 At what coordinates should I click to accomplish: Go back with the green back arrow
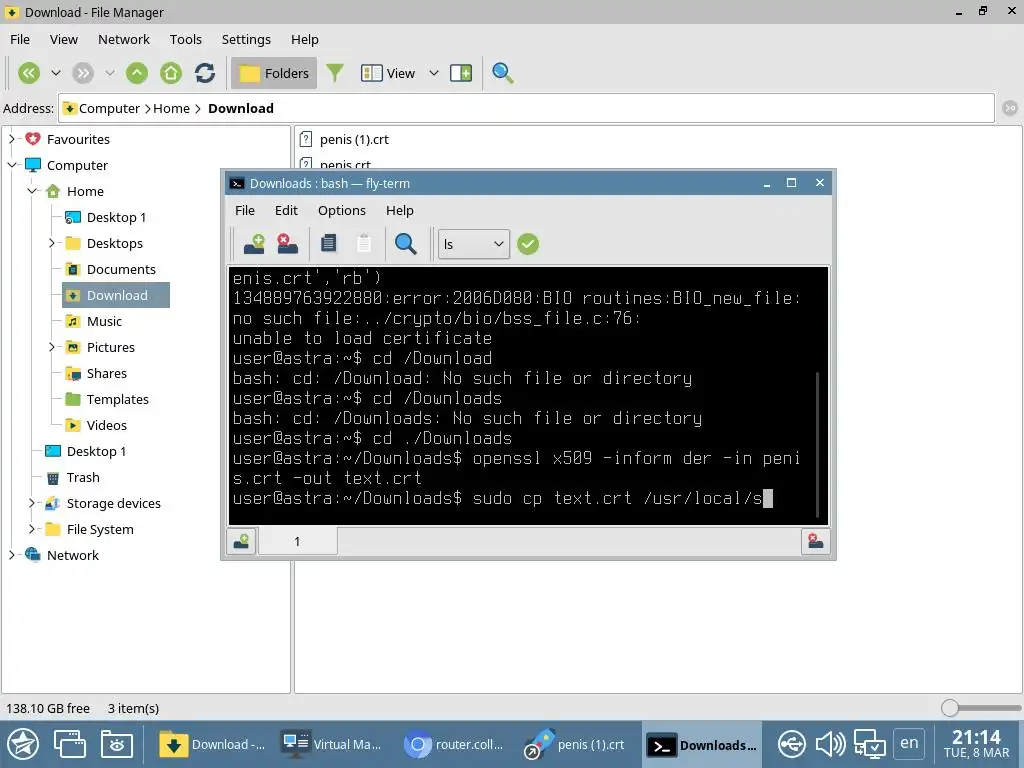pos(29,73)
